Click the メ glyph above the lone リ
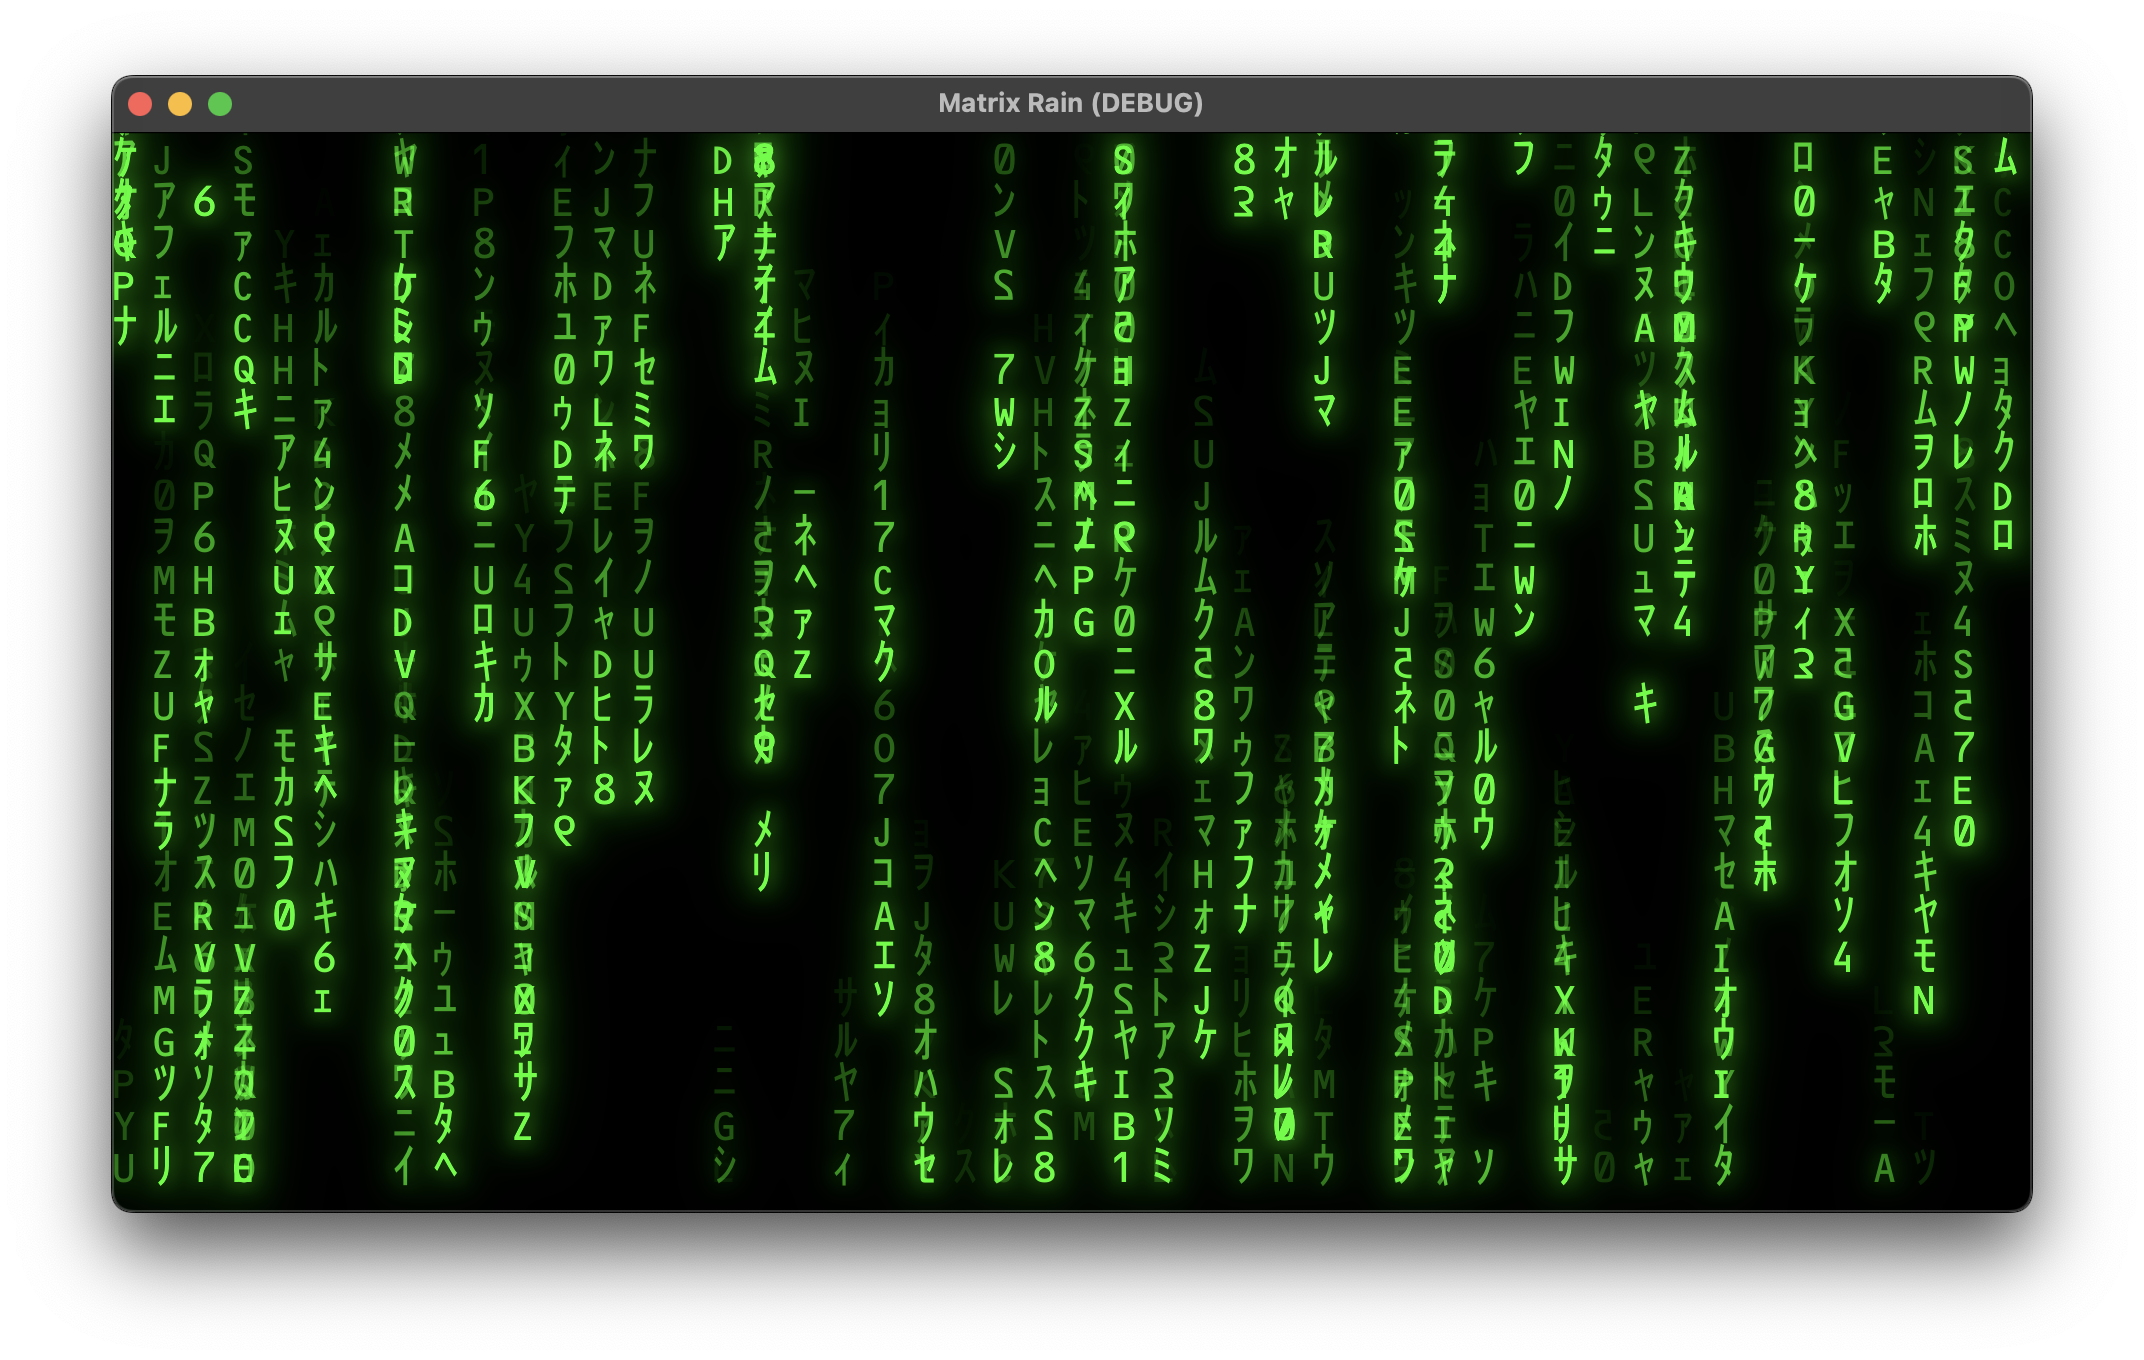Screen dimensions: 2144x1360 (x=763, y=829)
